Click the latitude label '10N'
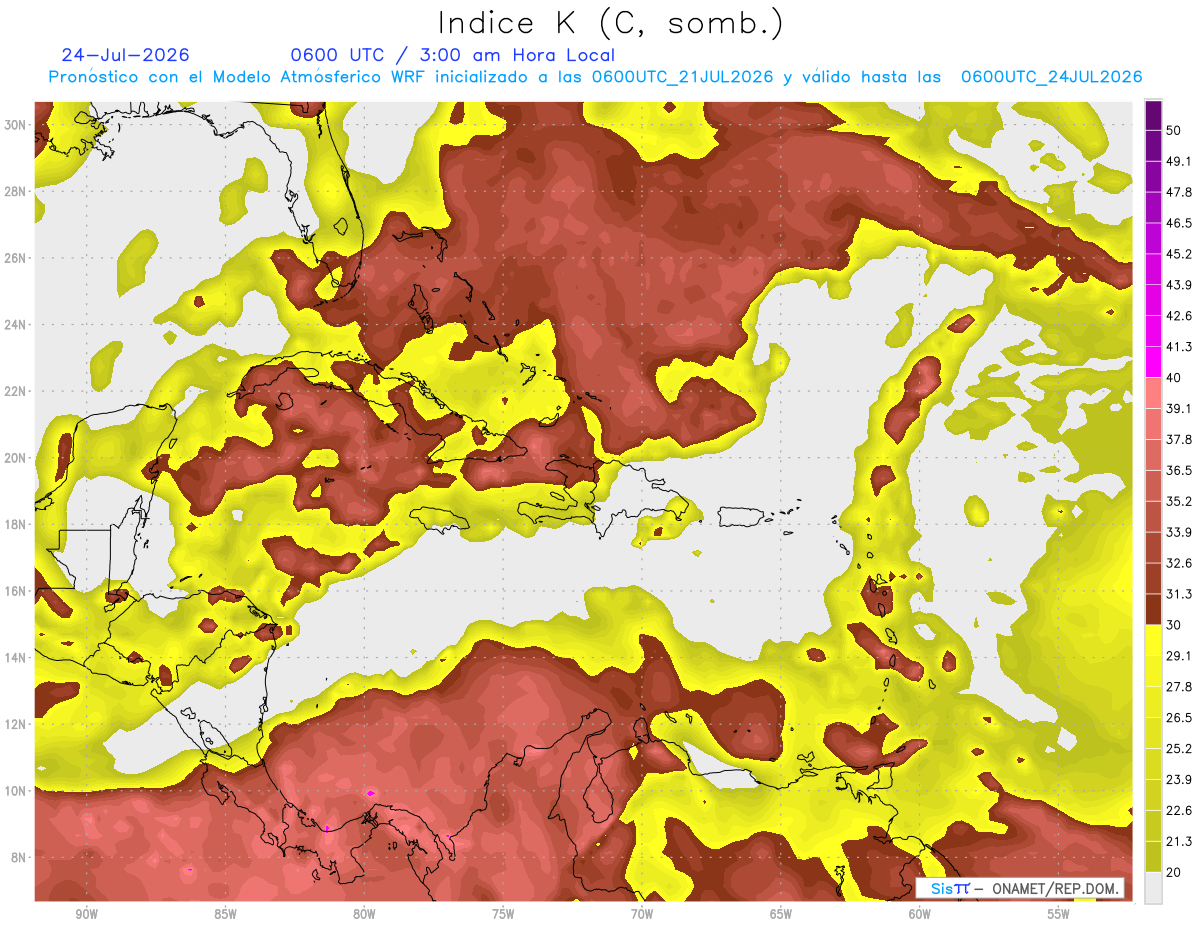 click(15, 790)
